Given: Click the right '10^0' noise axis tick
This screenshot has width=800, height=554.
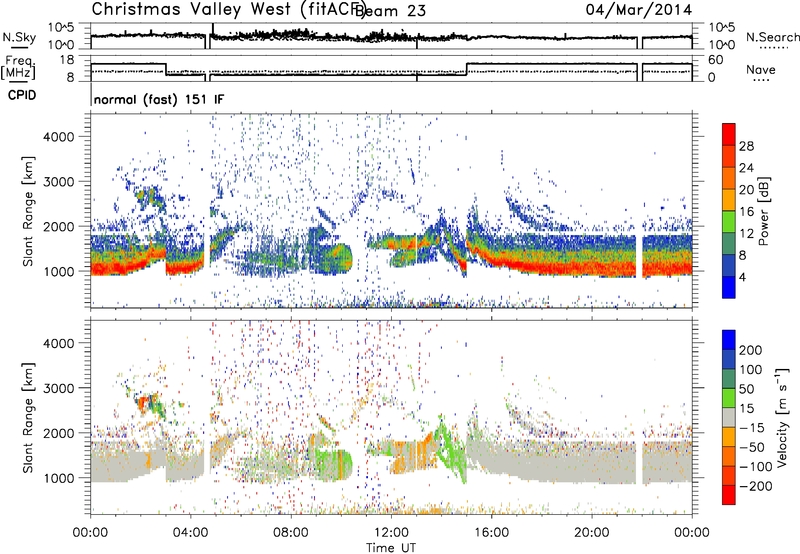Looking at the screenshot, I should point(722,45).
